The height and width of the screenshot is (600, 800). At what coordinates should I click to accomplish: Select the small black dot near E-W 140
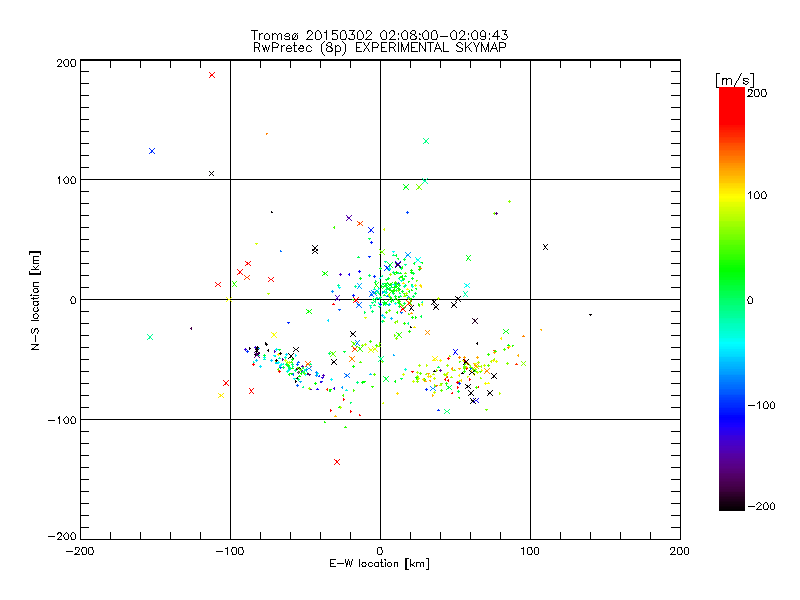(x=590, y=315)
